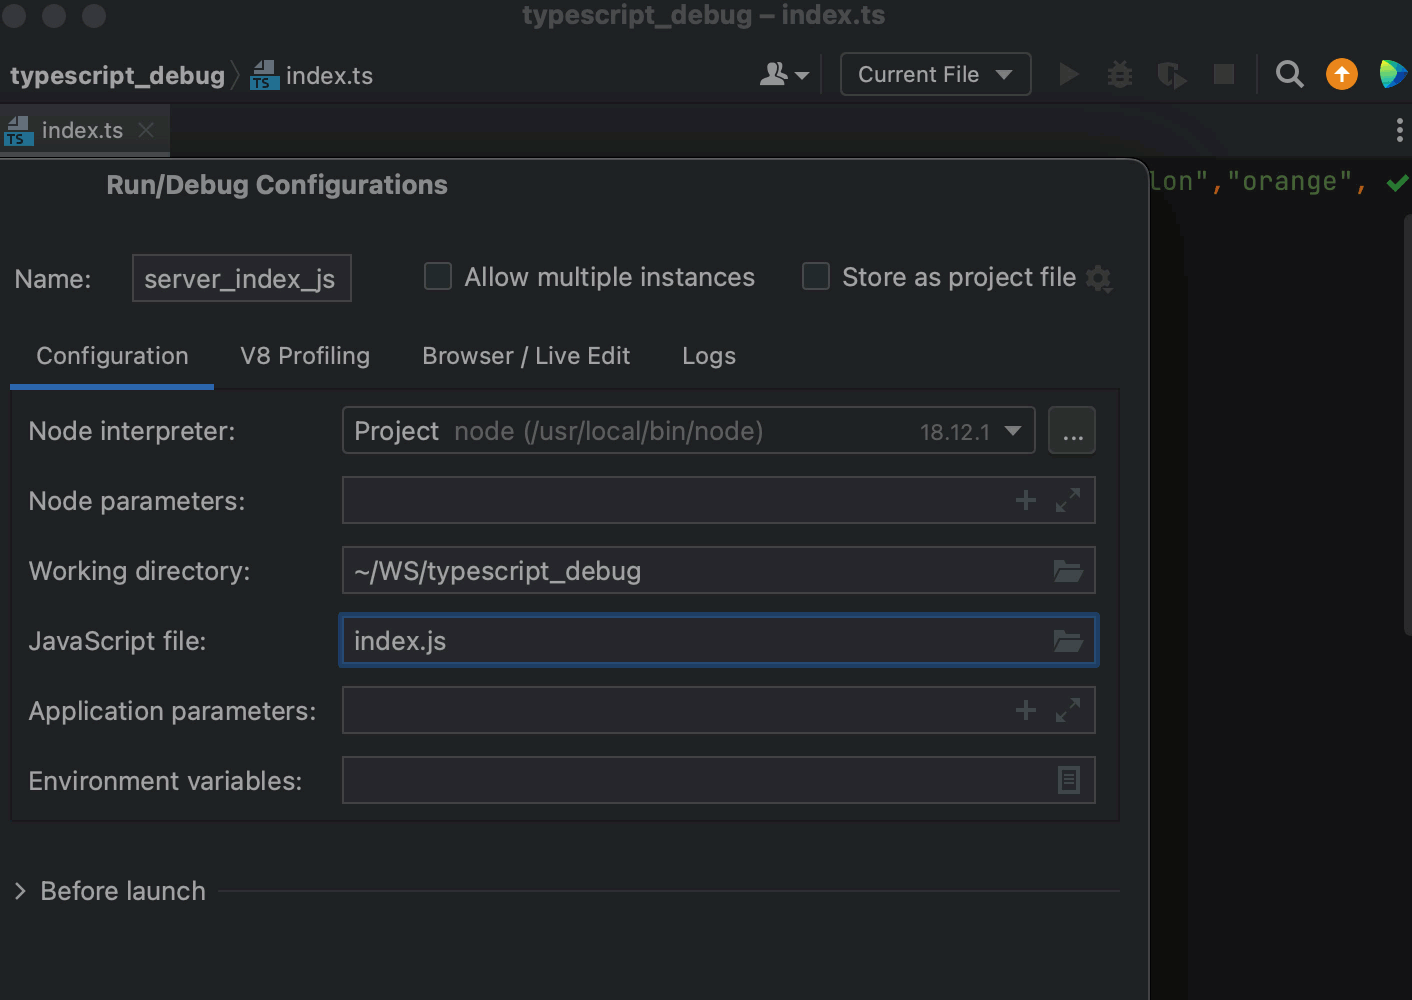
Task: Open the Node interpreter dropdown
Action: pos(1013,431)
